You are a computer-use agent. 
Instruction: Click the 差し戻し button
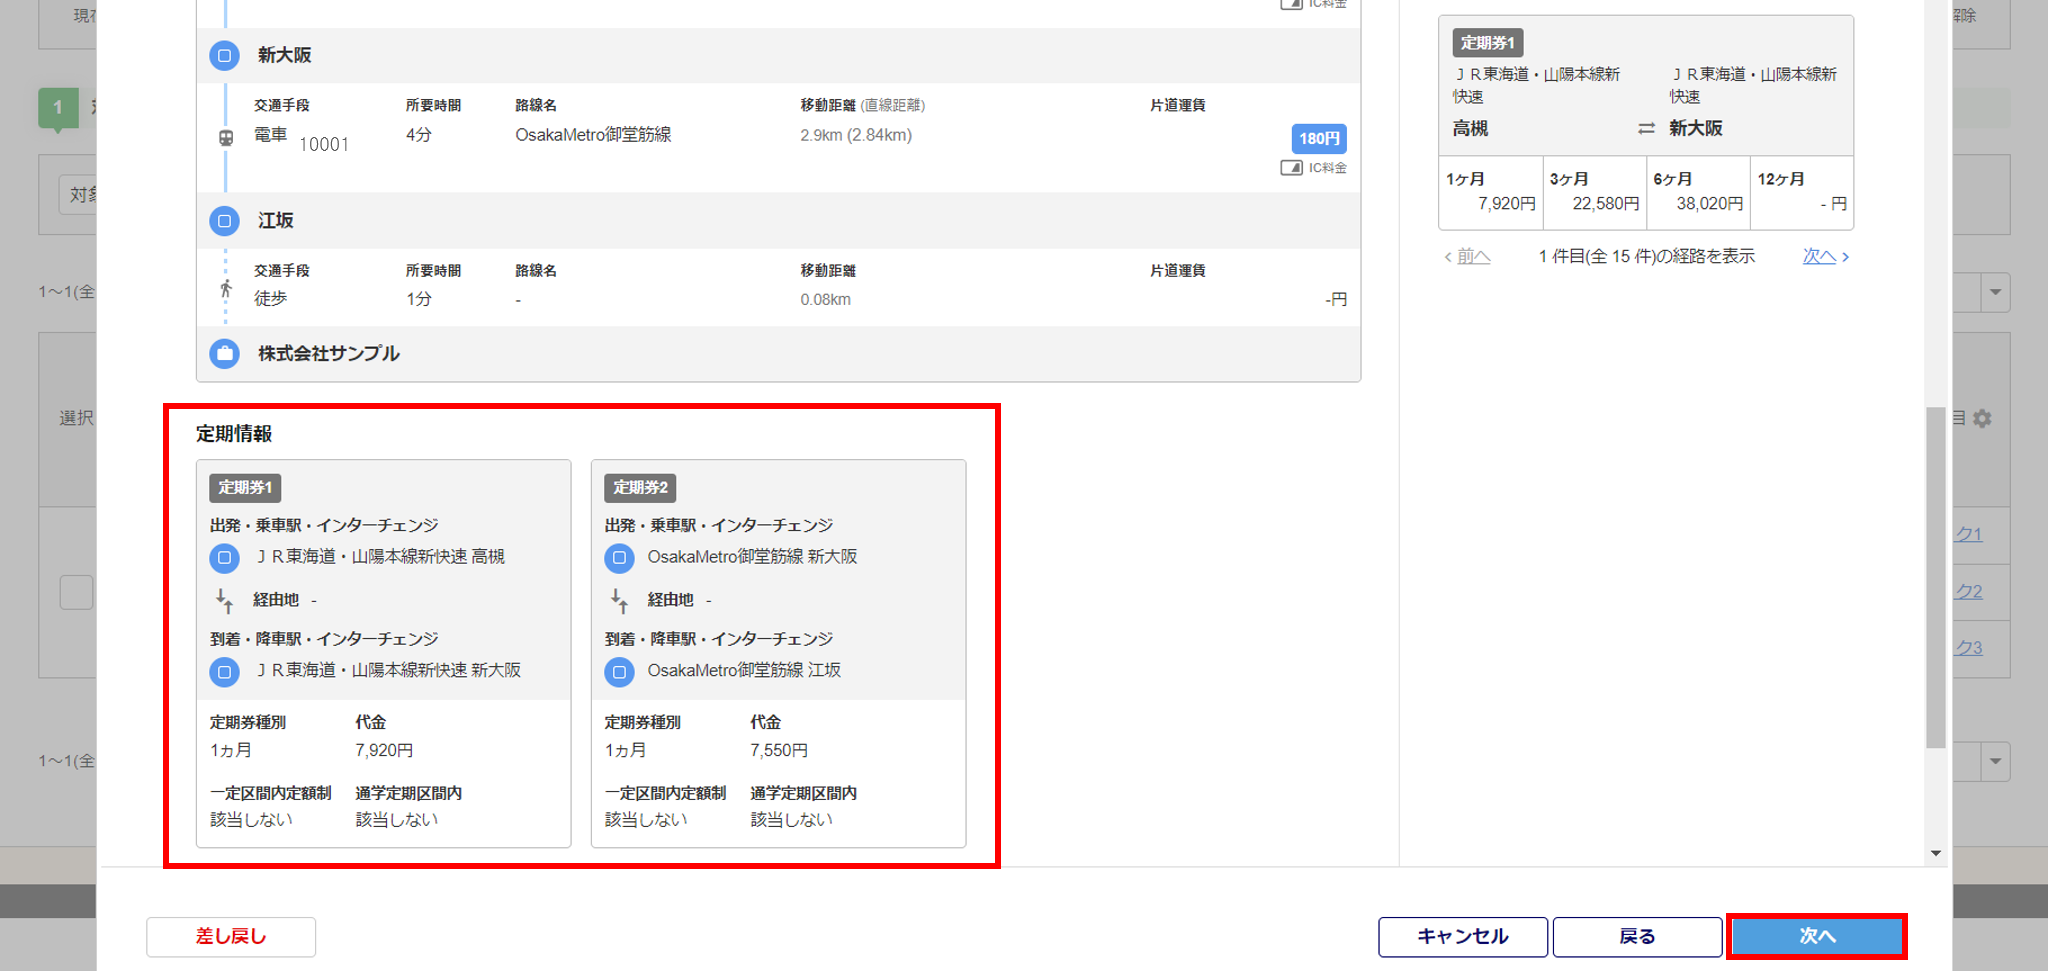(x=231, y=937)
